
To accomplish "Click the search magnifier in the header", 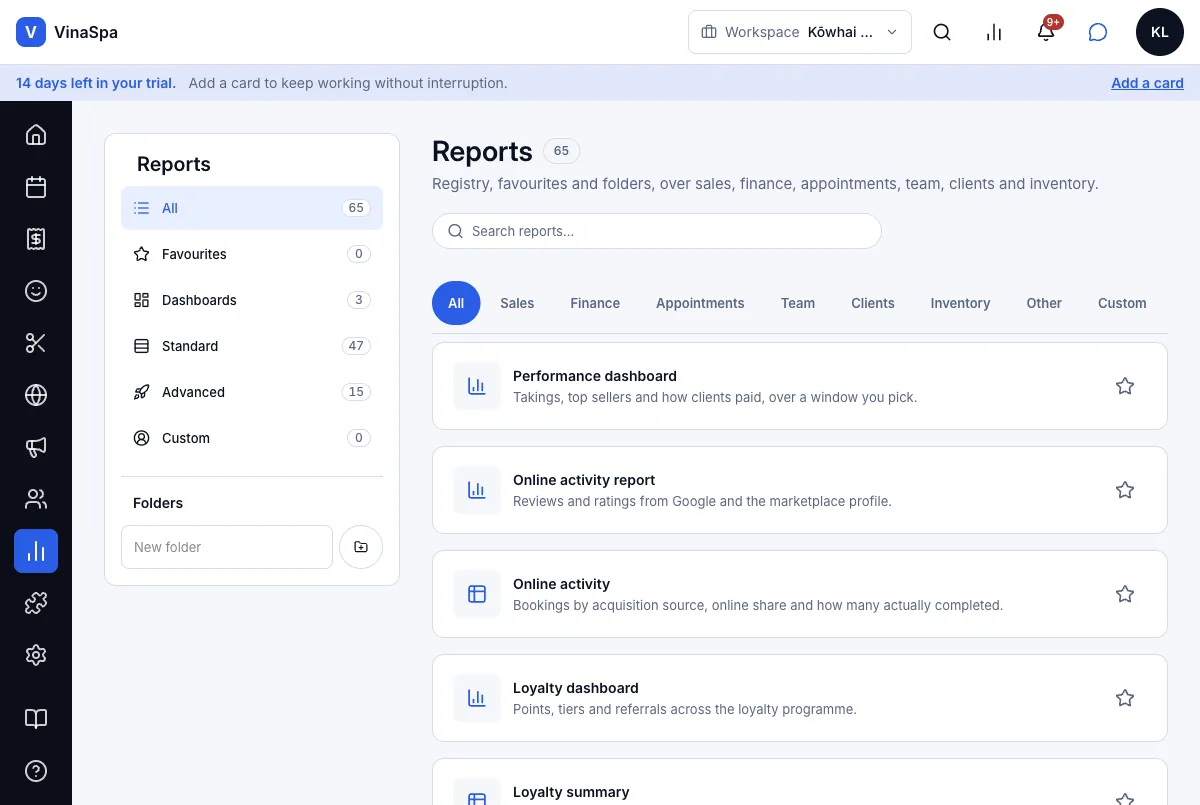I will [942, 32].
